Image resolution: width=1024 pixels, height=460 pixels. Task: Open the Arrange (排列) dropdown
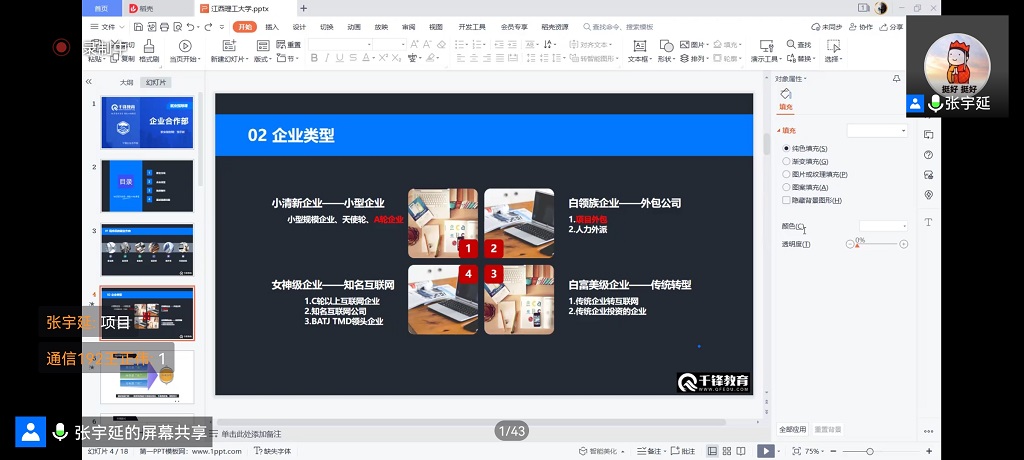tap(695, 58)
